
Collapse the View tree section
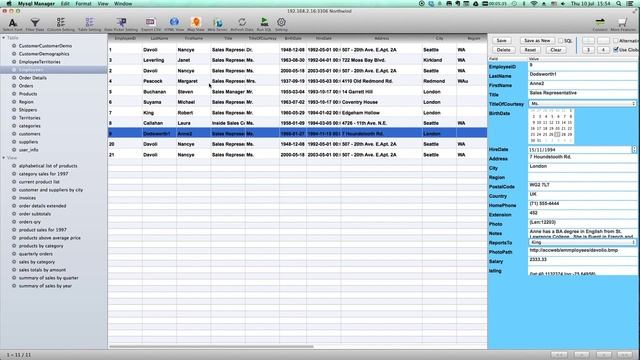point(4,158)
